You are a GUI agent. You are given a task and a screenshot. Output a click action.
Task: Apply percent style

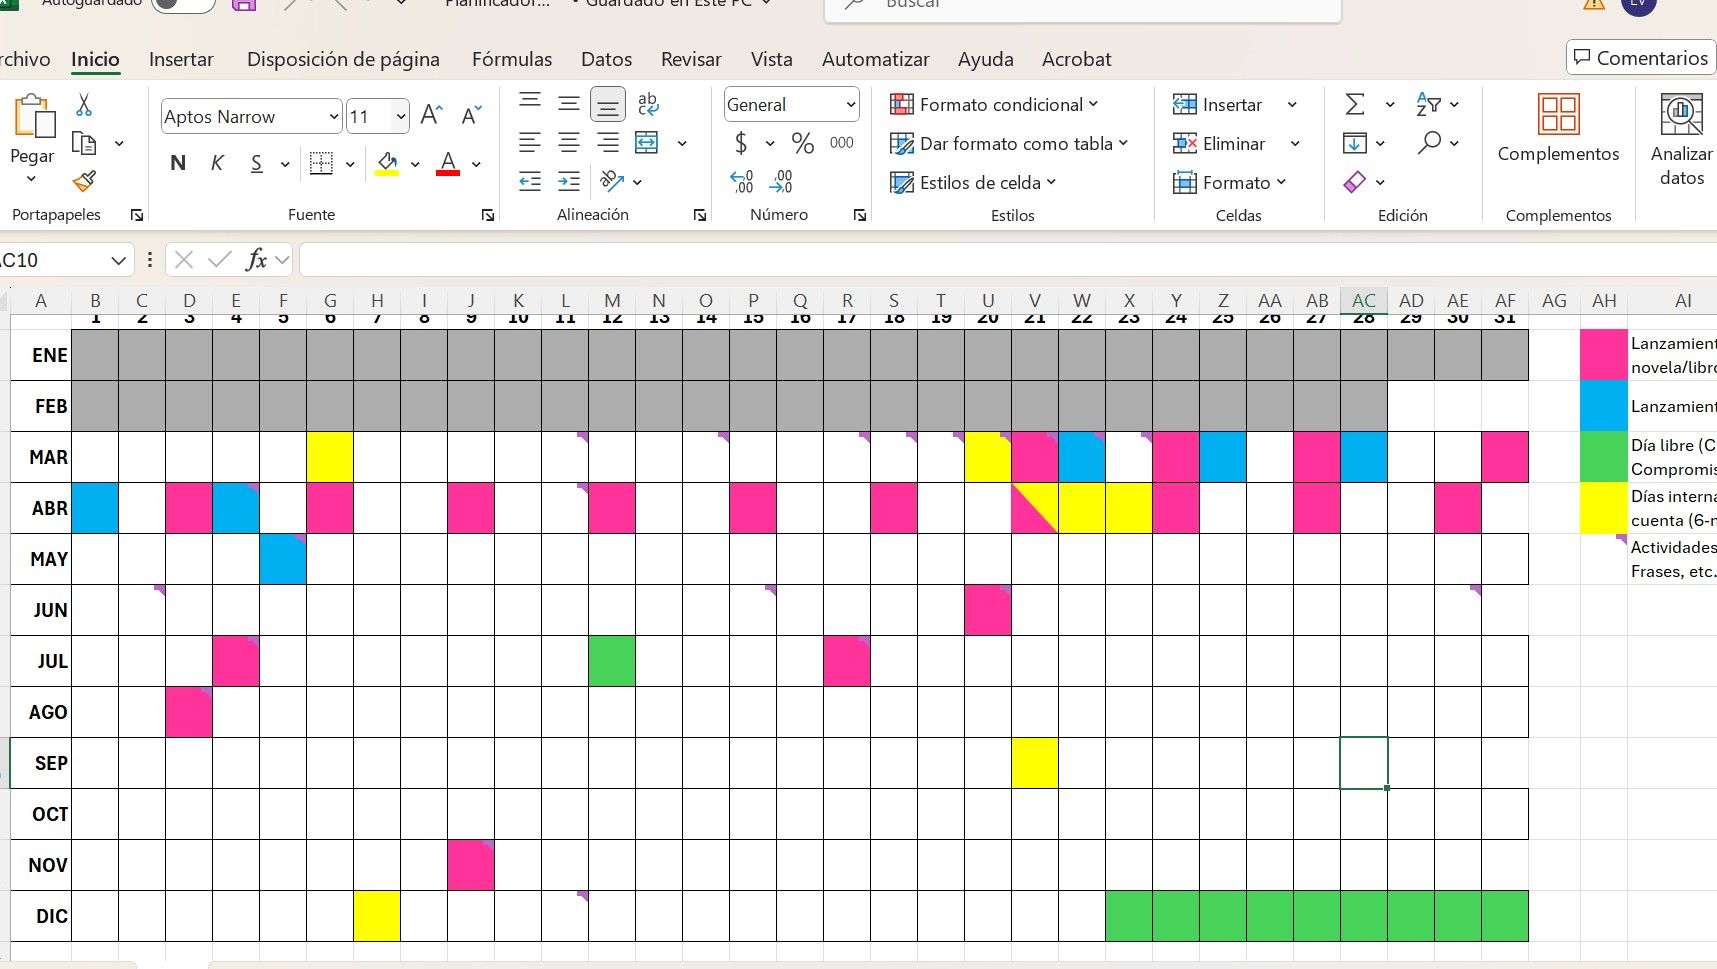(802, 143)
